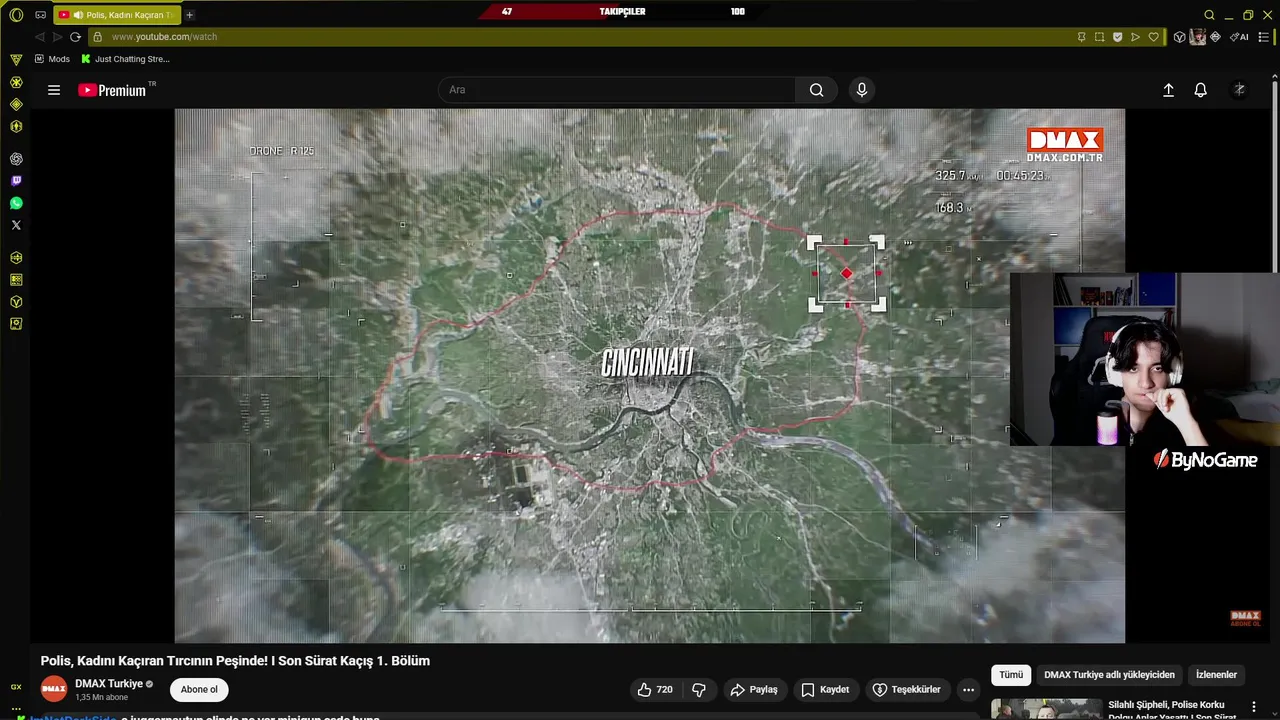Open WhatsApp in the Opera sidebar
Viewport: 1280px width, 720px height.
tap(16, 203)
